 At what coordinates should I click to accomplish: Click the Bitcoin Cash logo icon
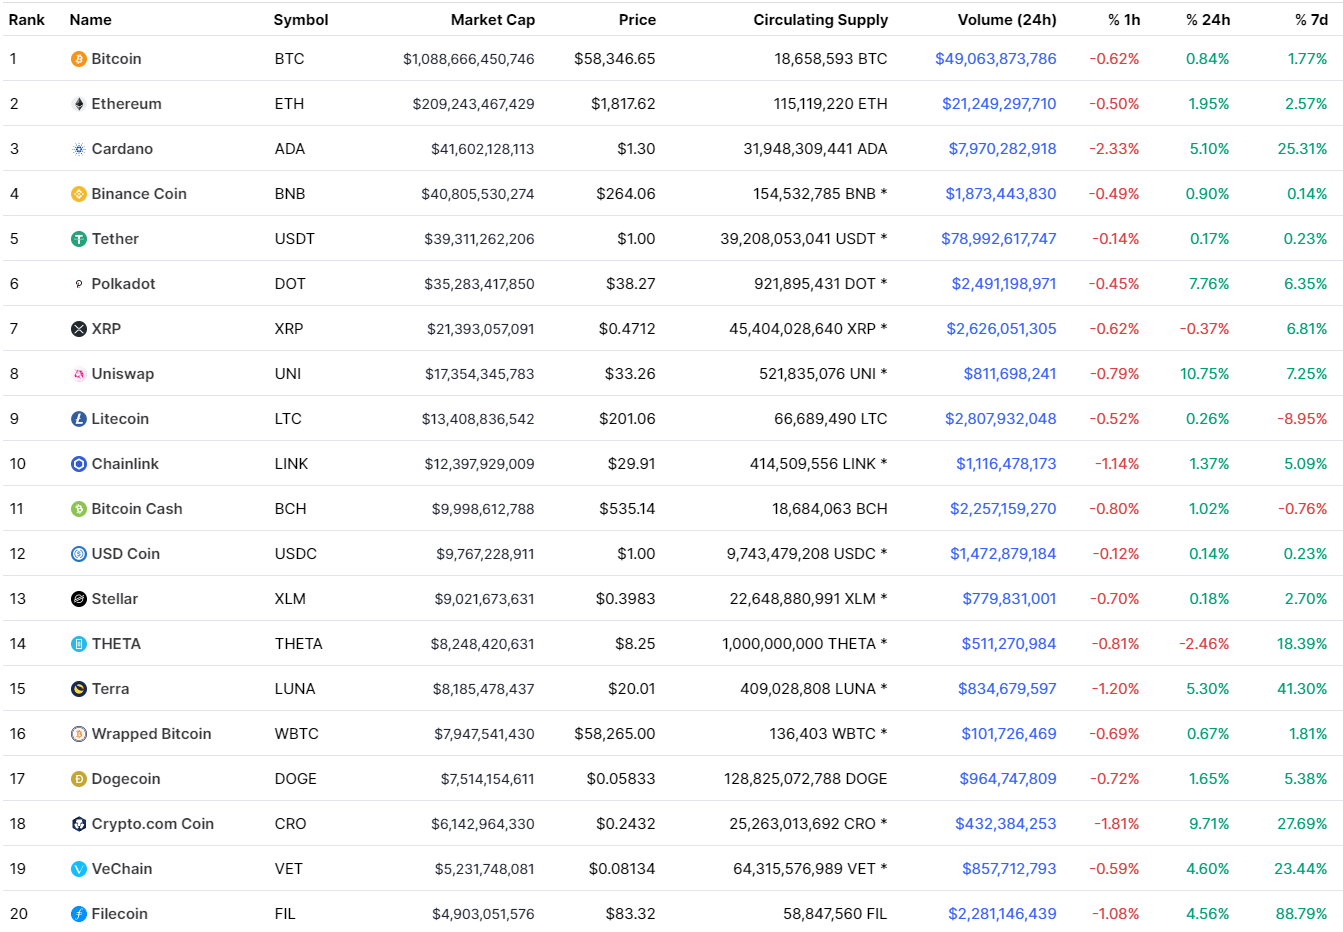click(x=79, y=509)
